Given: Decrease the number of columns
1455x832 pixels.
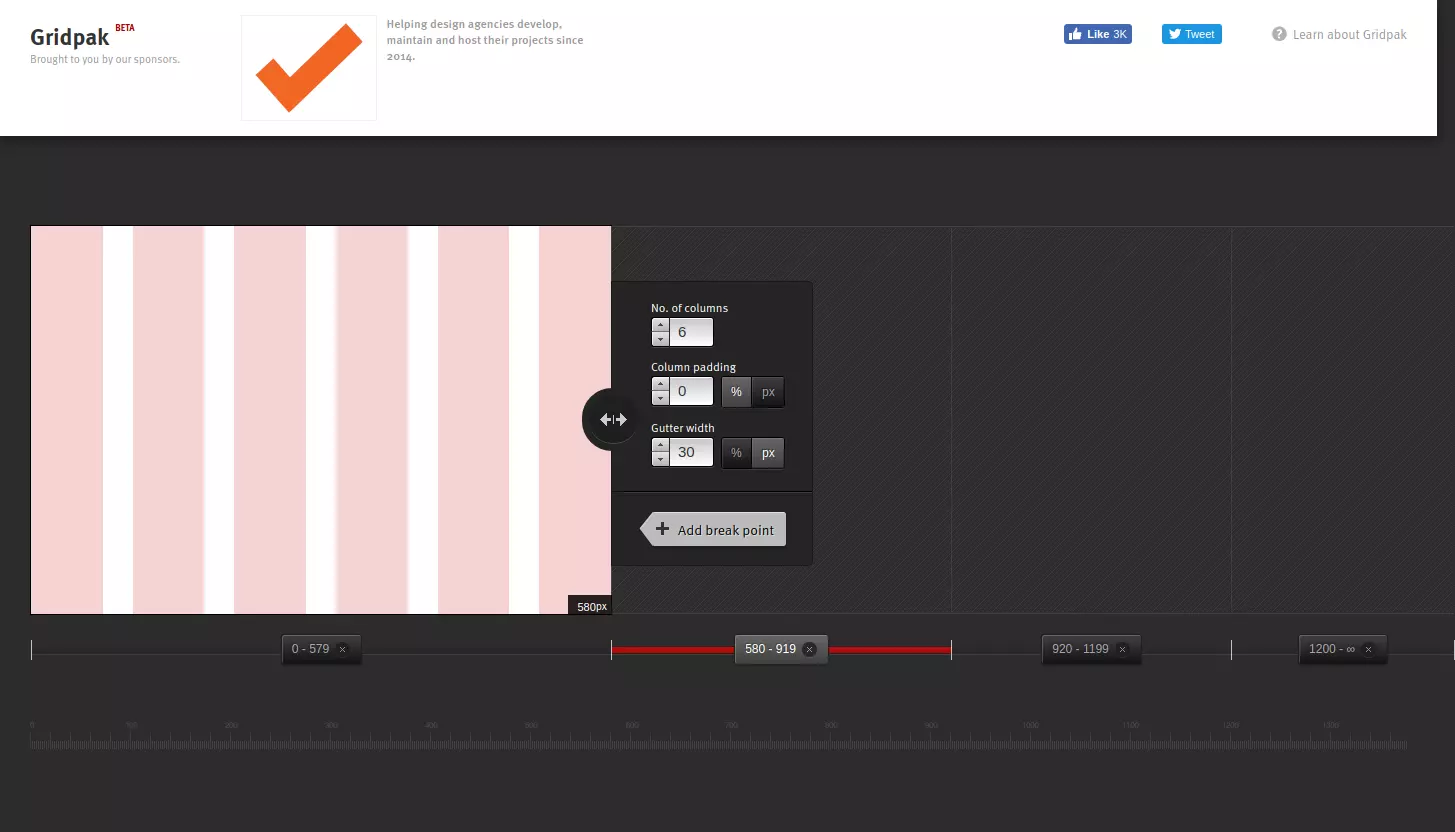Looking at the screenshot, I should coord(660,339).
